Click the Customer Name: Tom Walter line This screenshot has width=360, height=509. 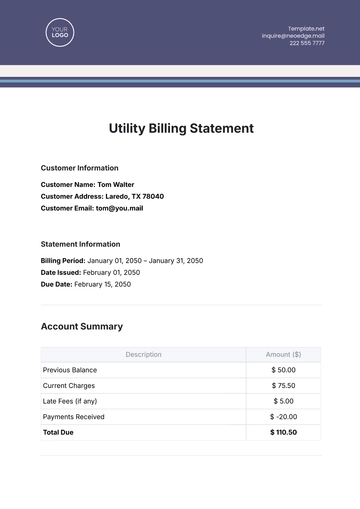tap(87, 185)
